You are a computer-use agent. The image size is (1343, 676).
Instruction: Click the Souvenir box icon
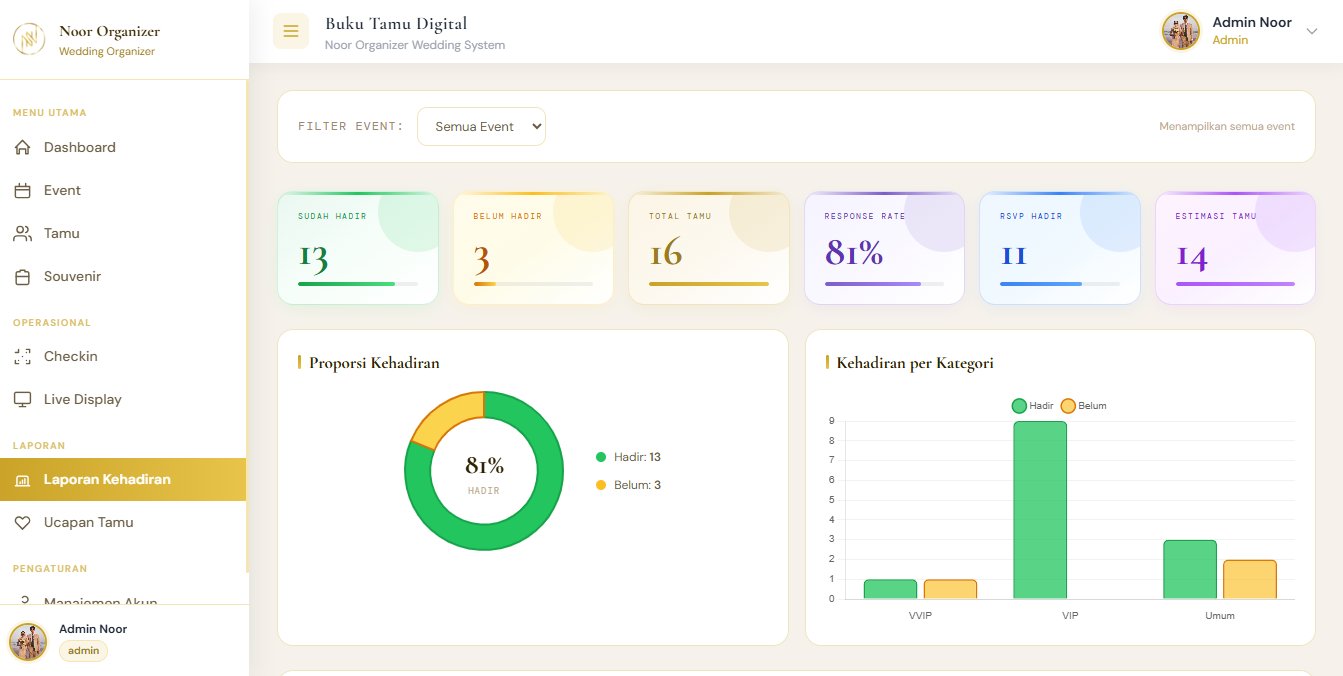pos(22,277)
